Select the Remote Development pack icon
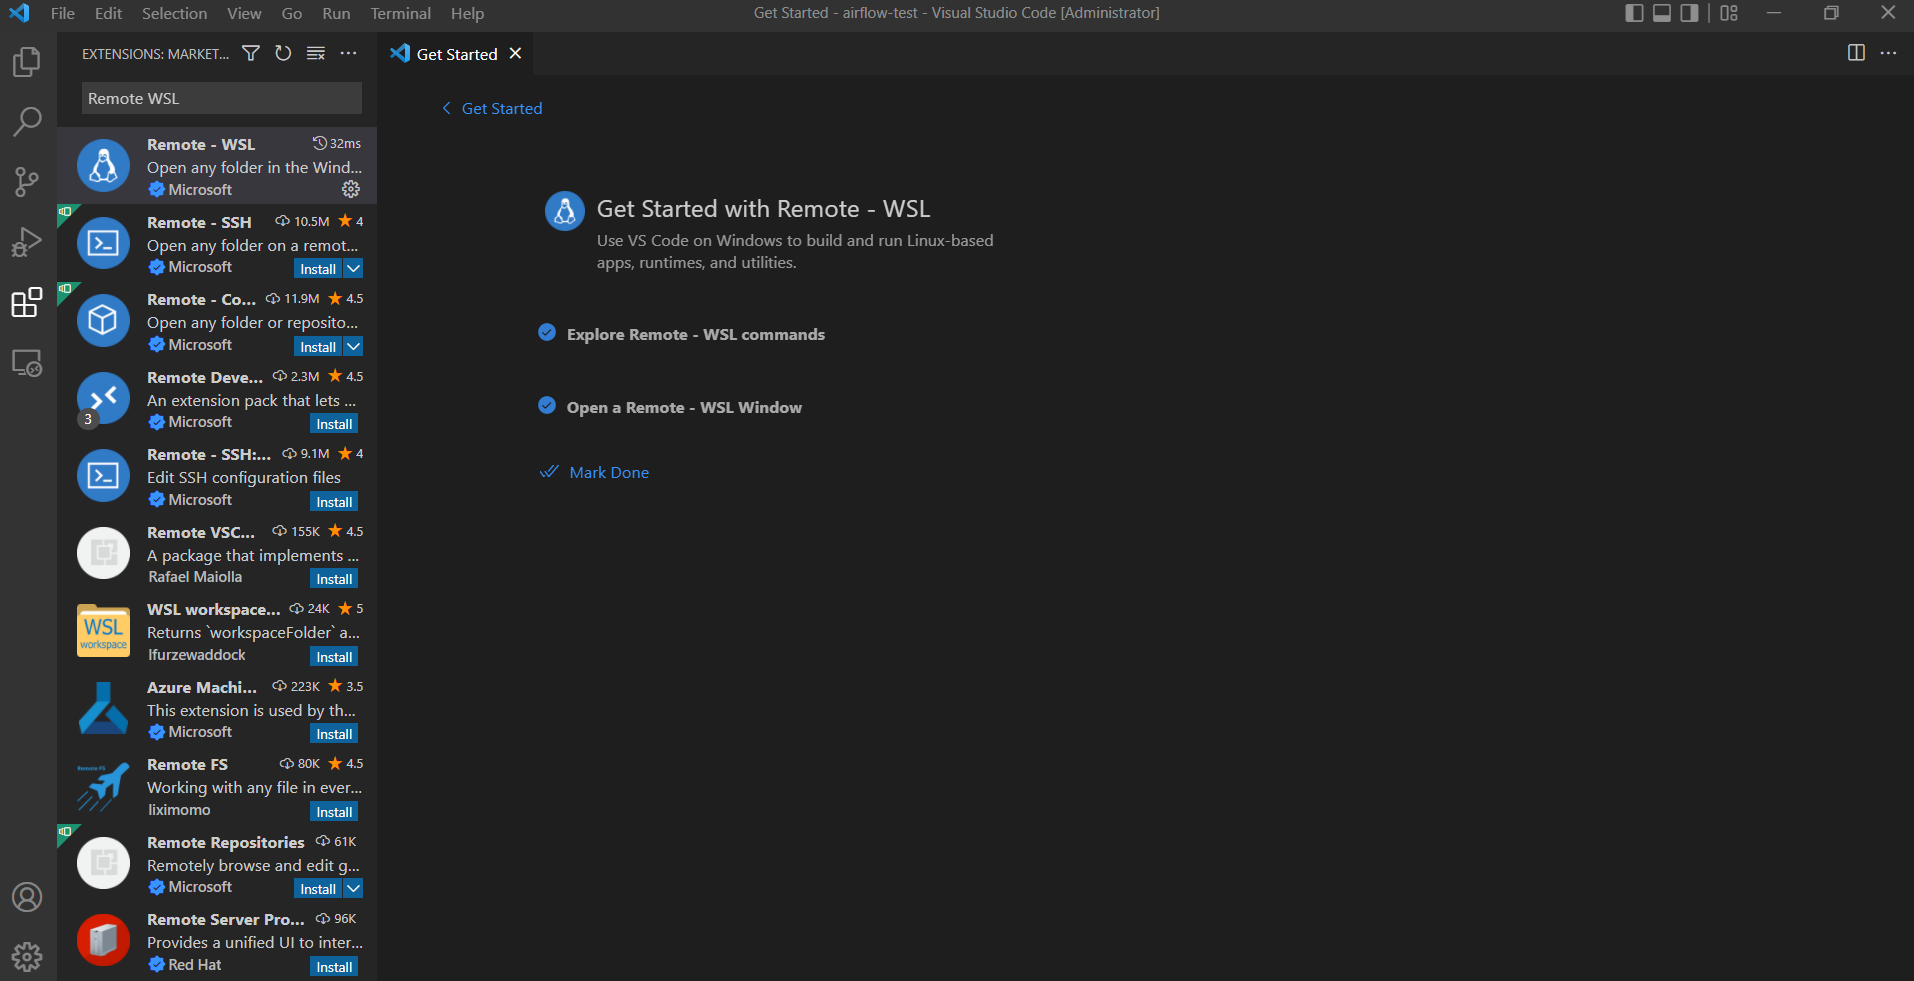This screenshot has height=981, width=1914. [x=103, y=398]
